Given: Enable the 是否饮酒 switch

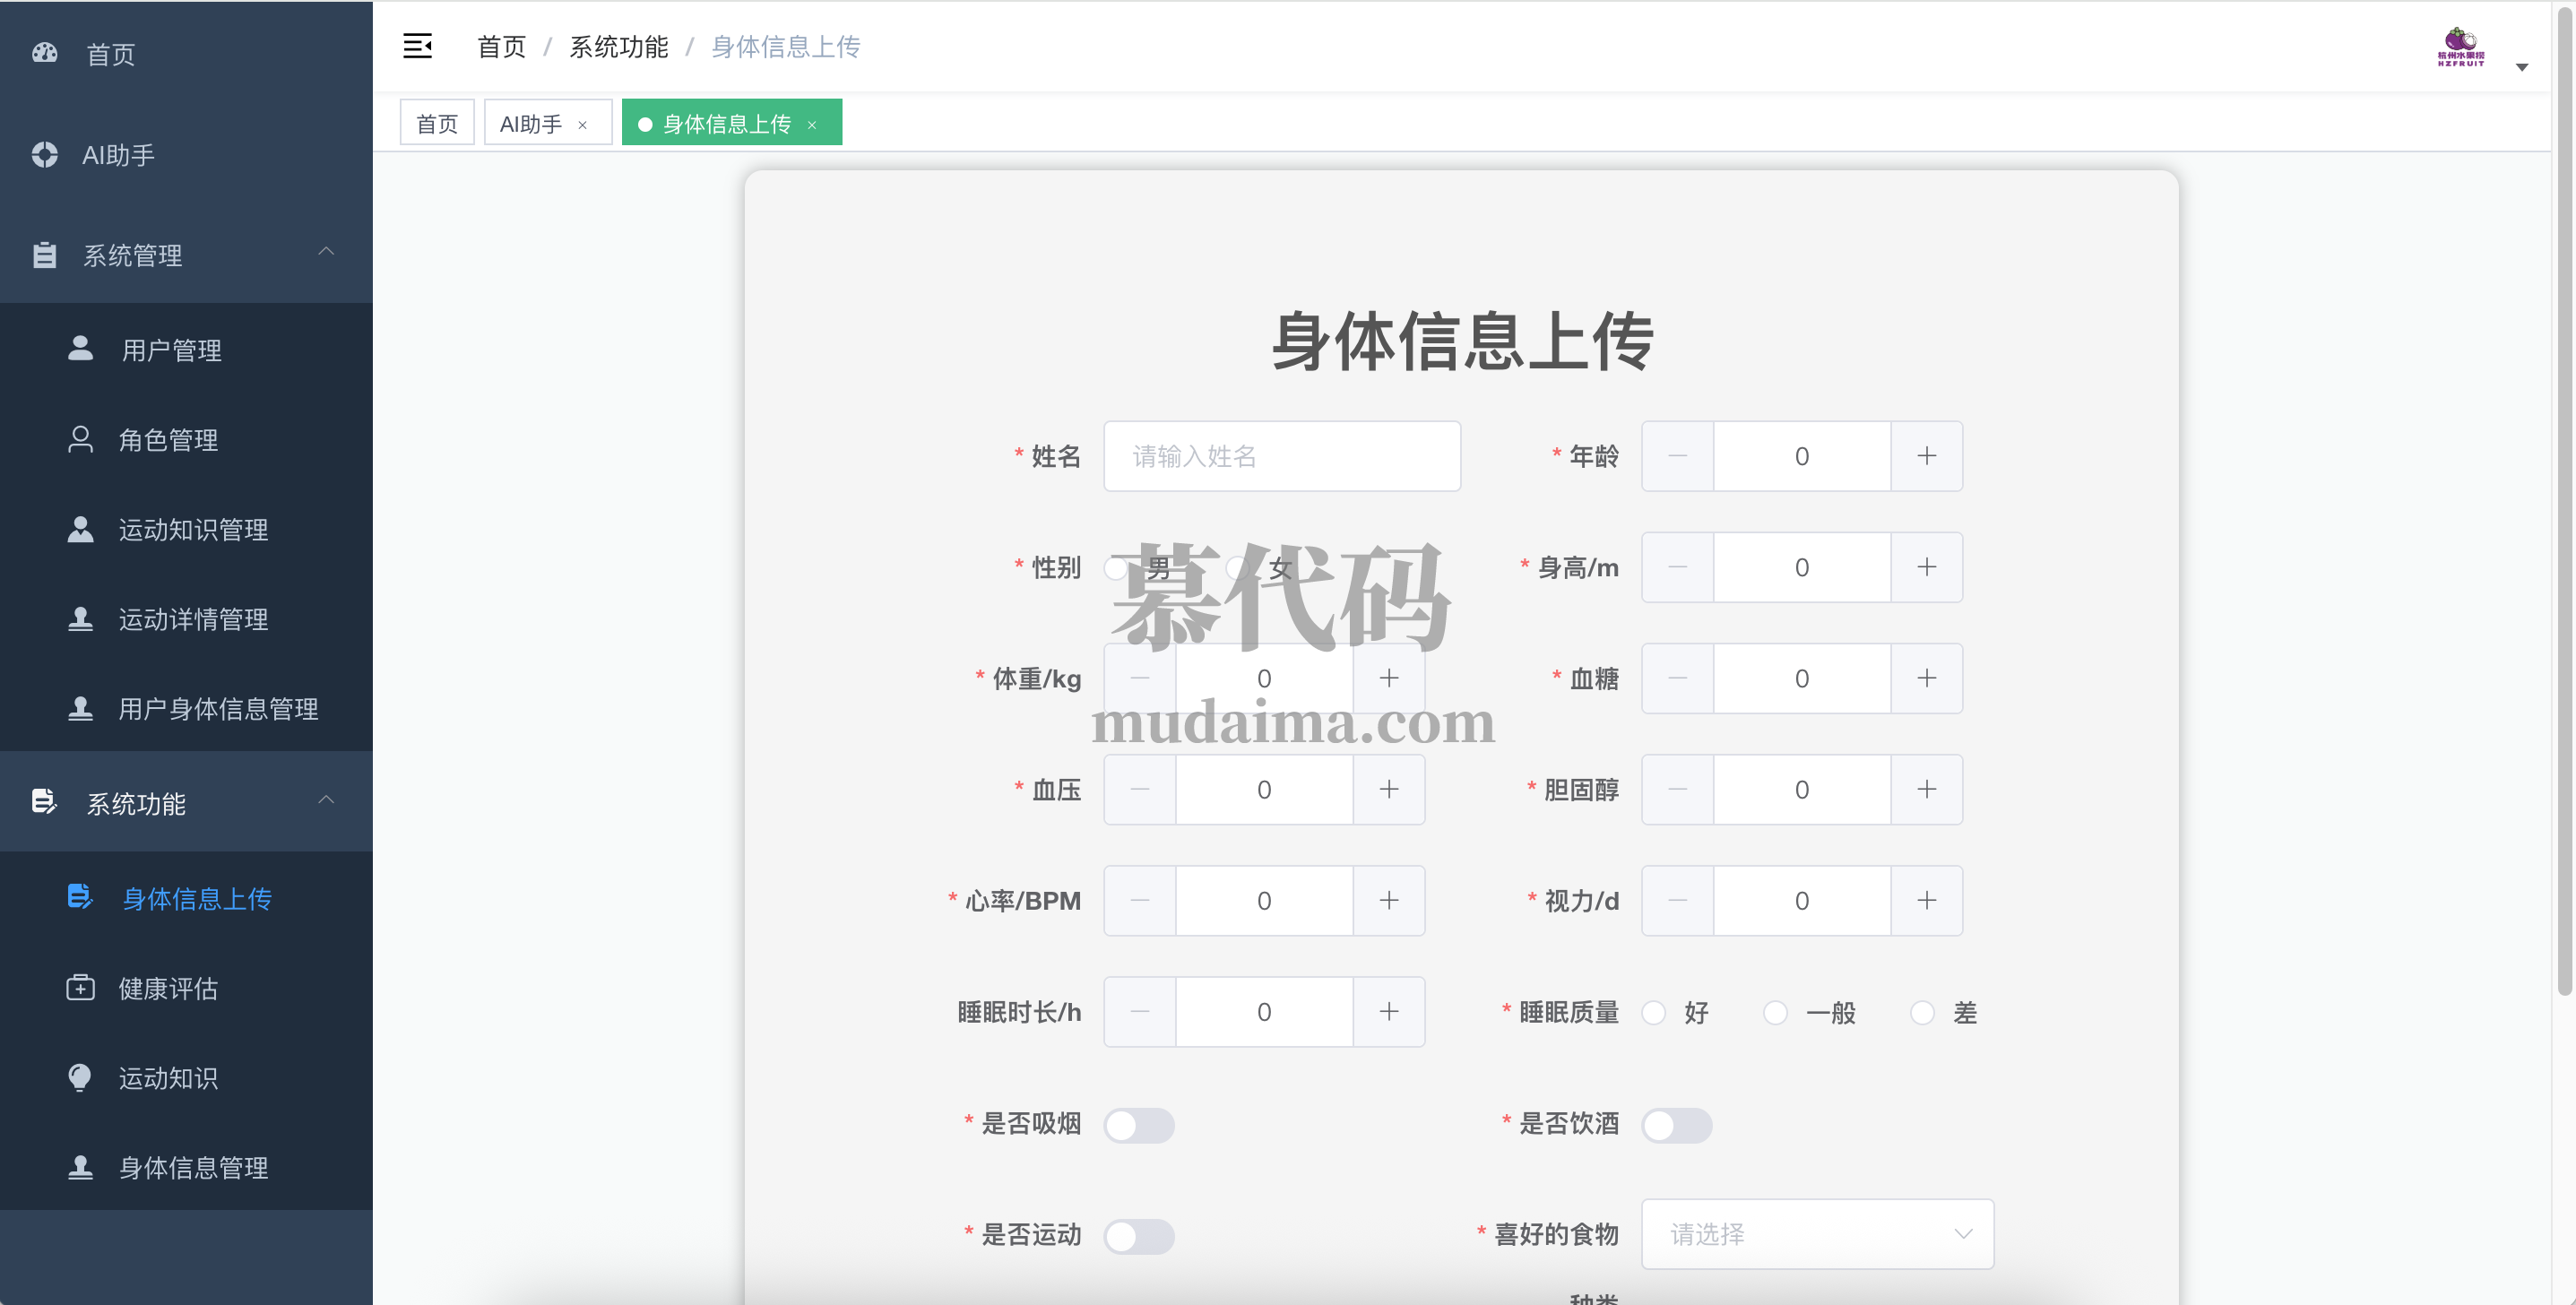Looking at the screenshot, I should click(x=1676, y=1125).
